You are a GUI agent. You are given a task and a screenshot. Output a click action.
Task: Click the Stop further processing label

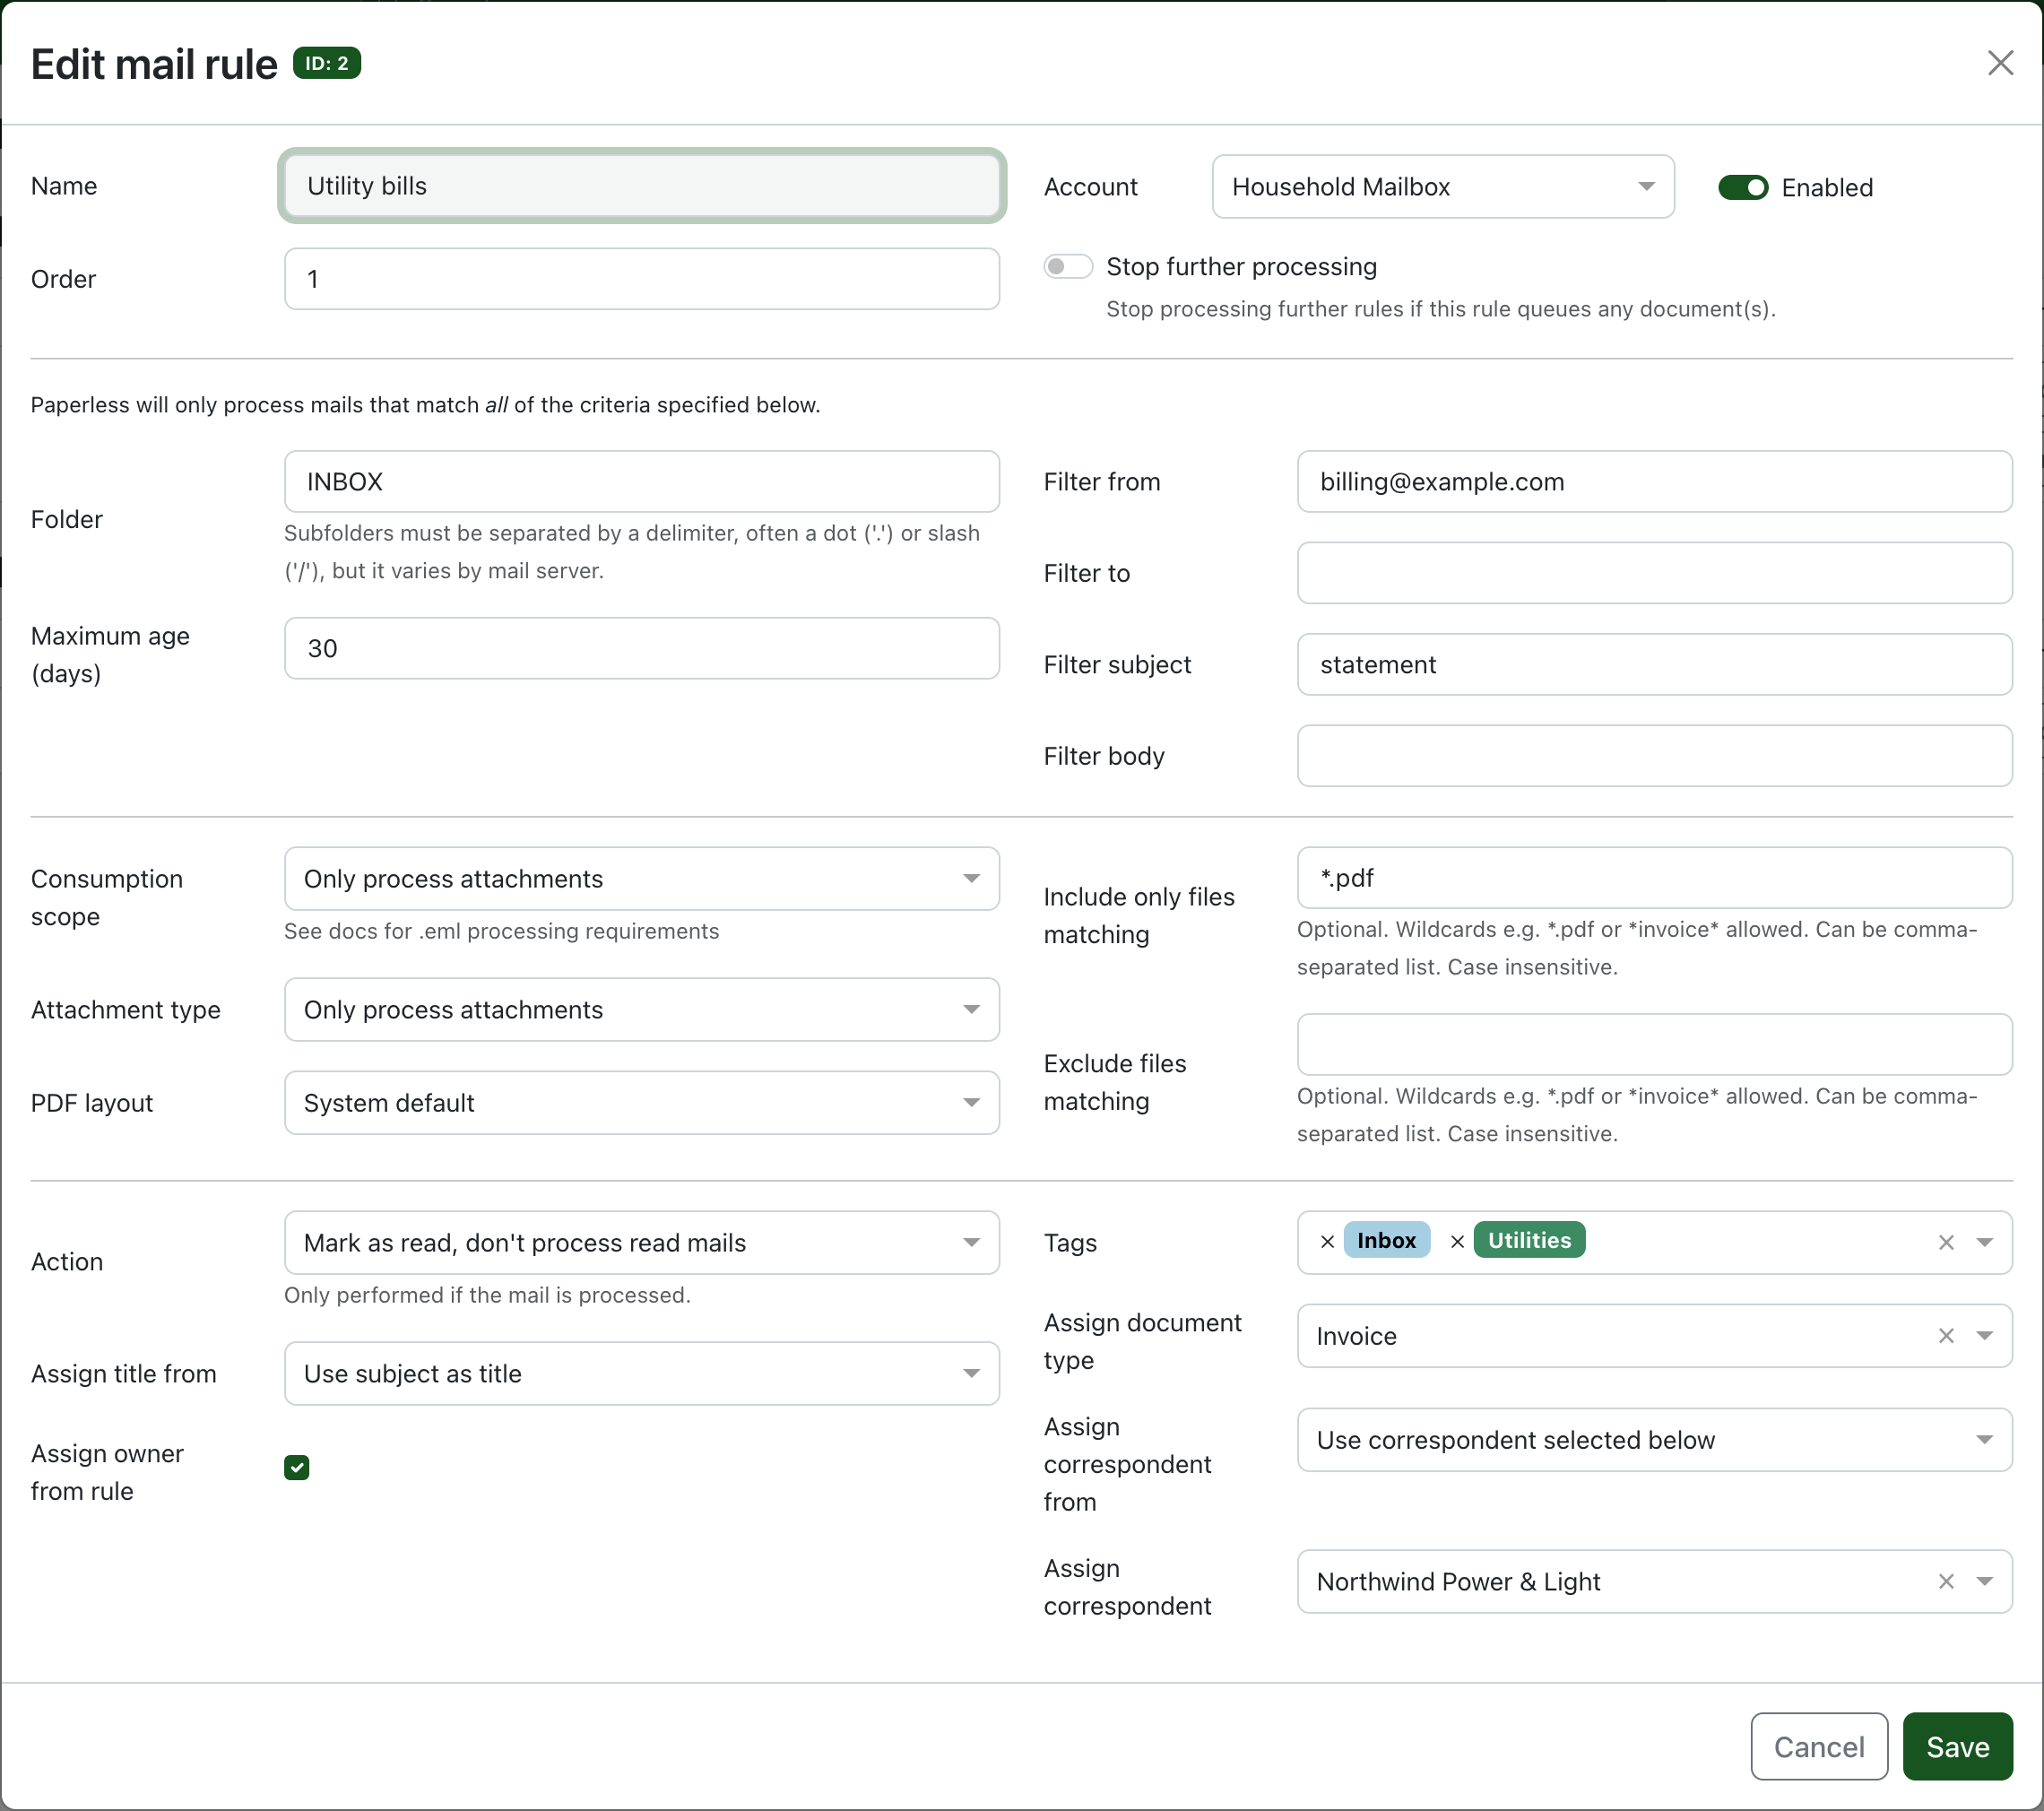pyautogui.click(x=1241, y=266)
